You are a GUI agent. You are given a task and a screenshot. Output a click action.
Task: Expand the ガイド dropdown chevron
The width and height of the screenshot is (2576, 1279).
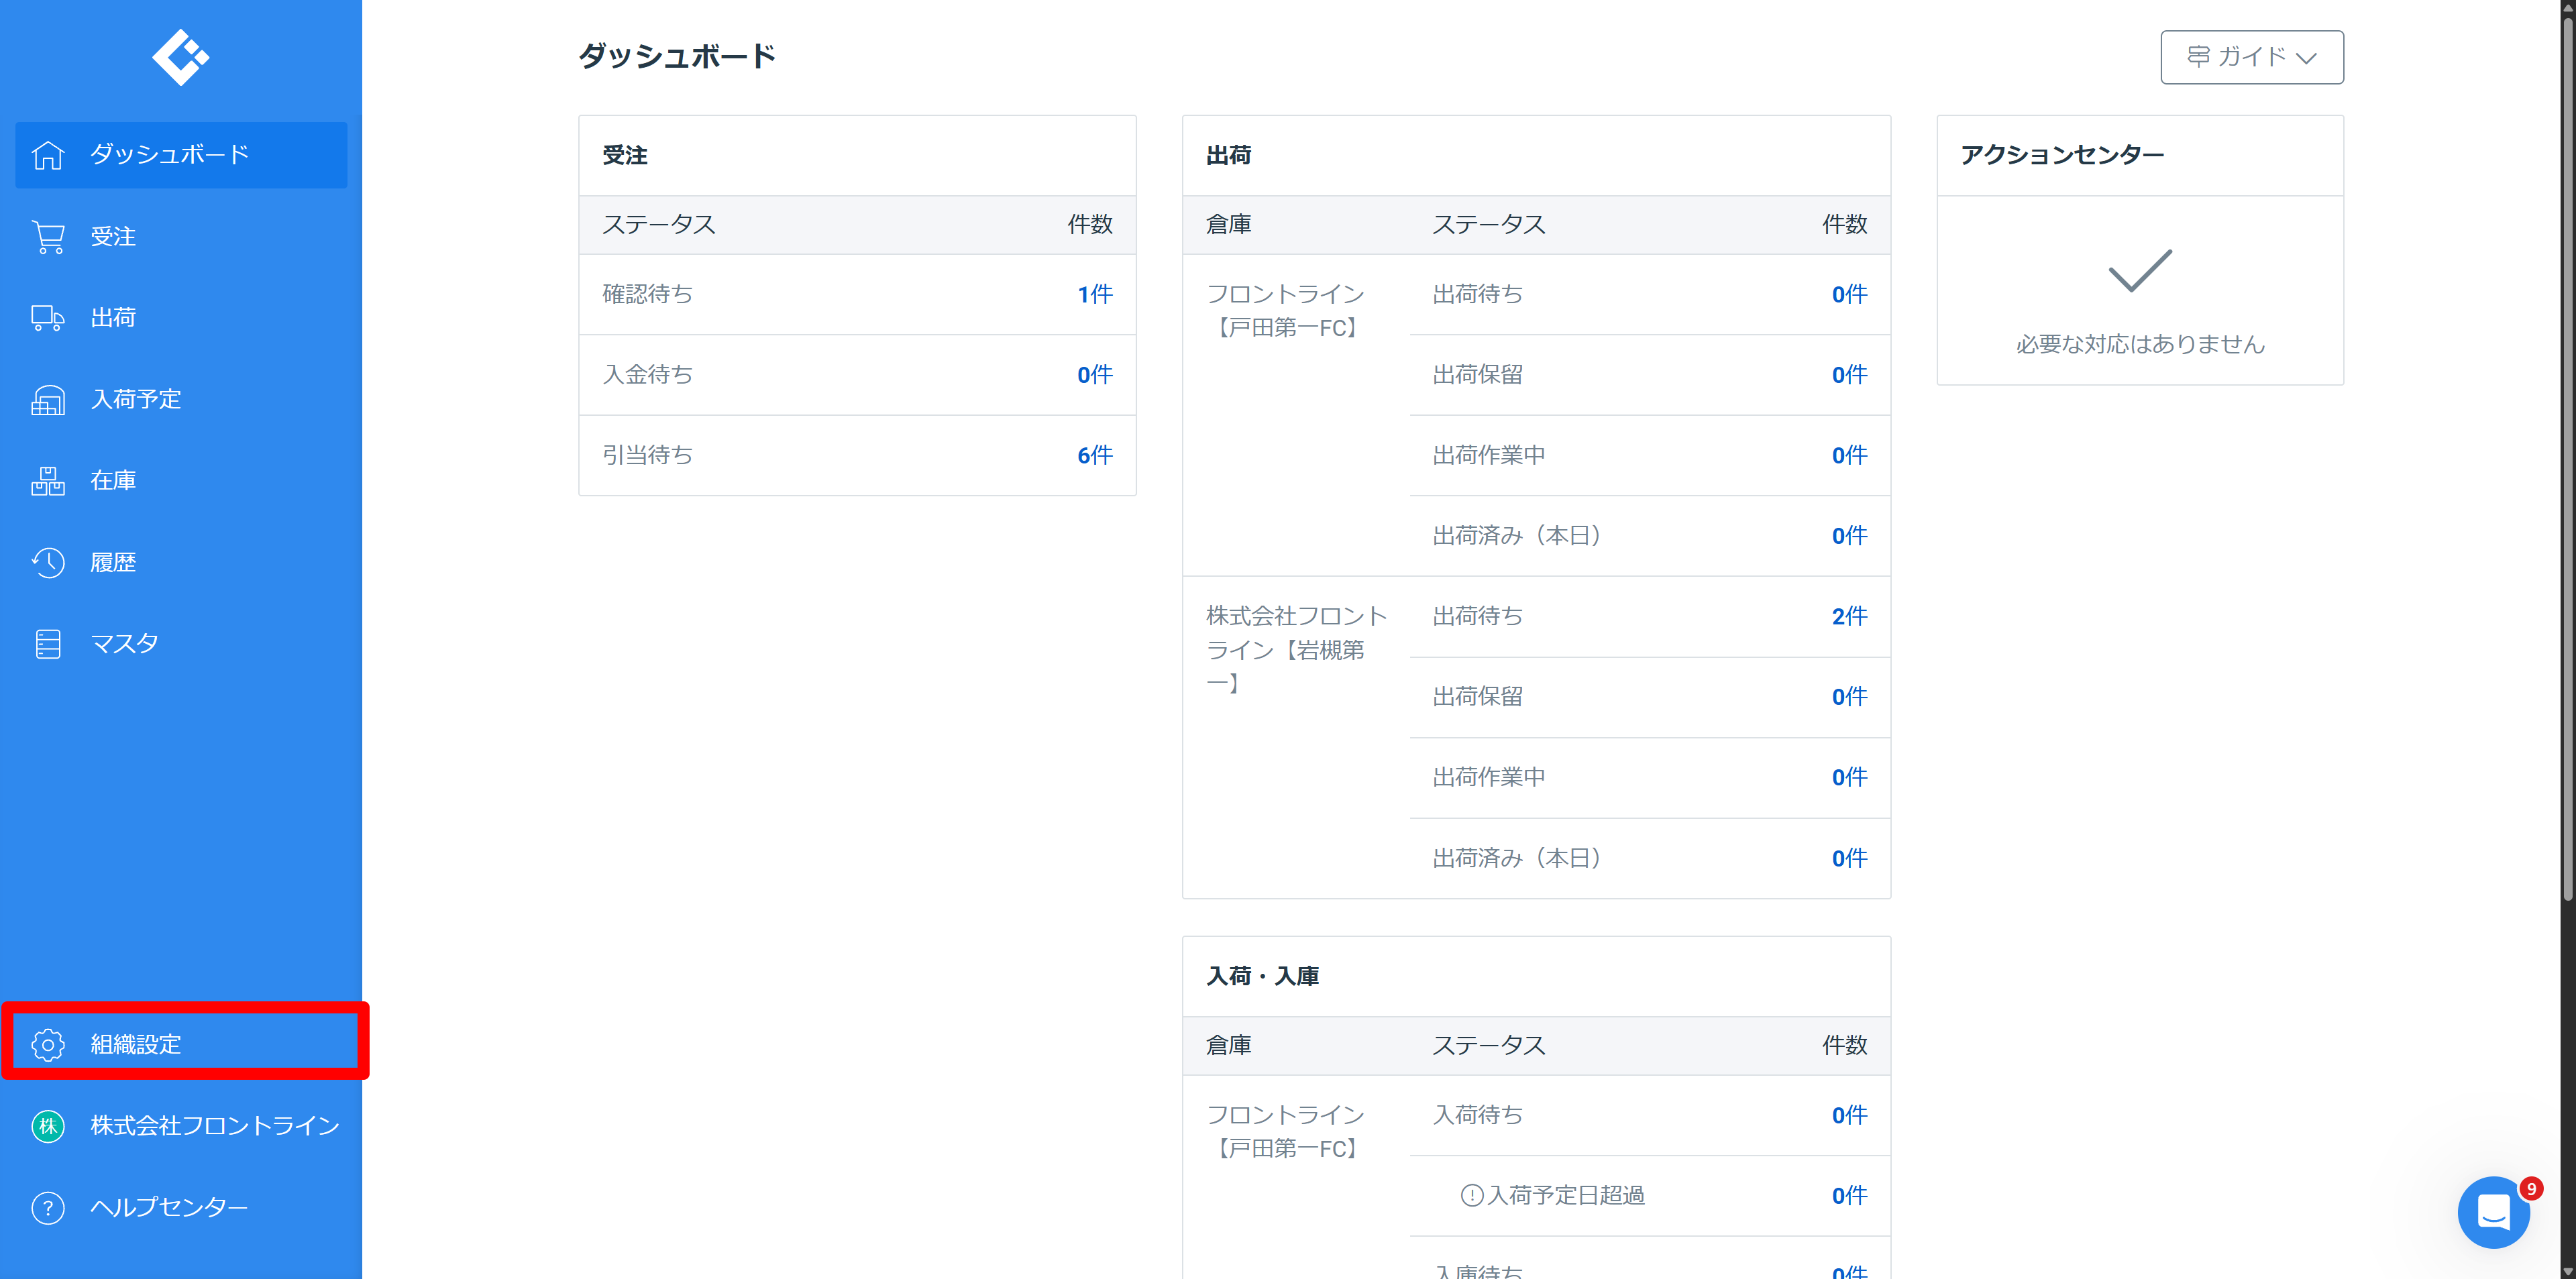coord(2306,58)
